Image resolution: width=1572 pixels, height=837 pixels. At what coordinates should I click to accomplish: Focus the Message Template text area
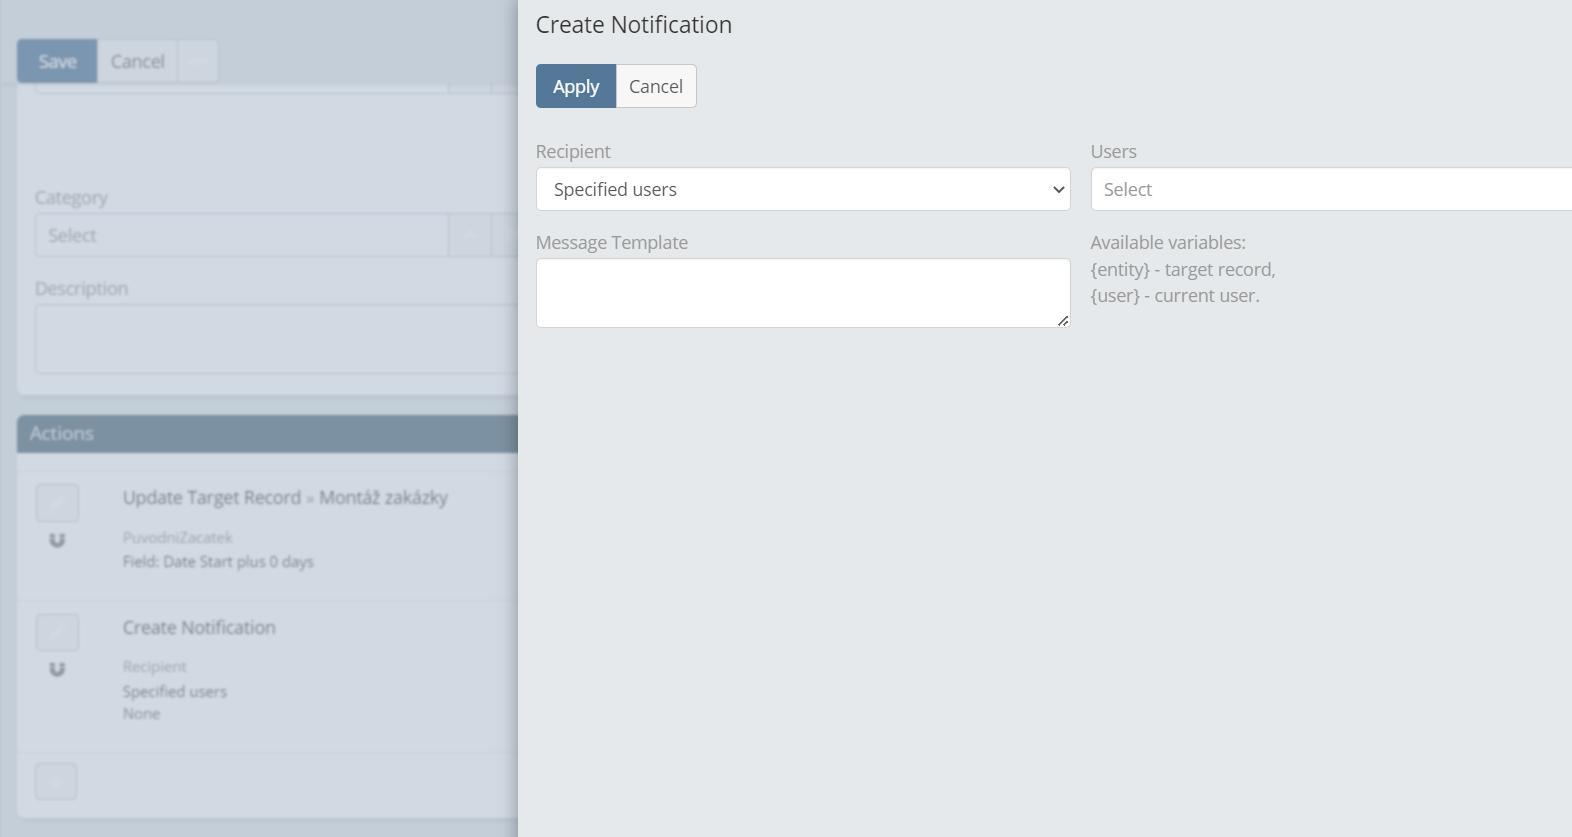(802, 293)
